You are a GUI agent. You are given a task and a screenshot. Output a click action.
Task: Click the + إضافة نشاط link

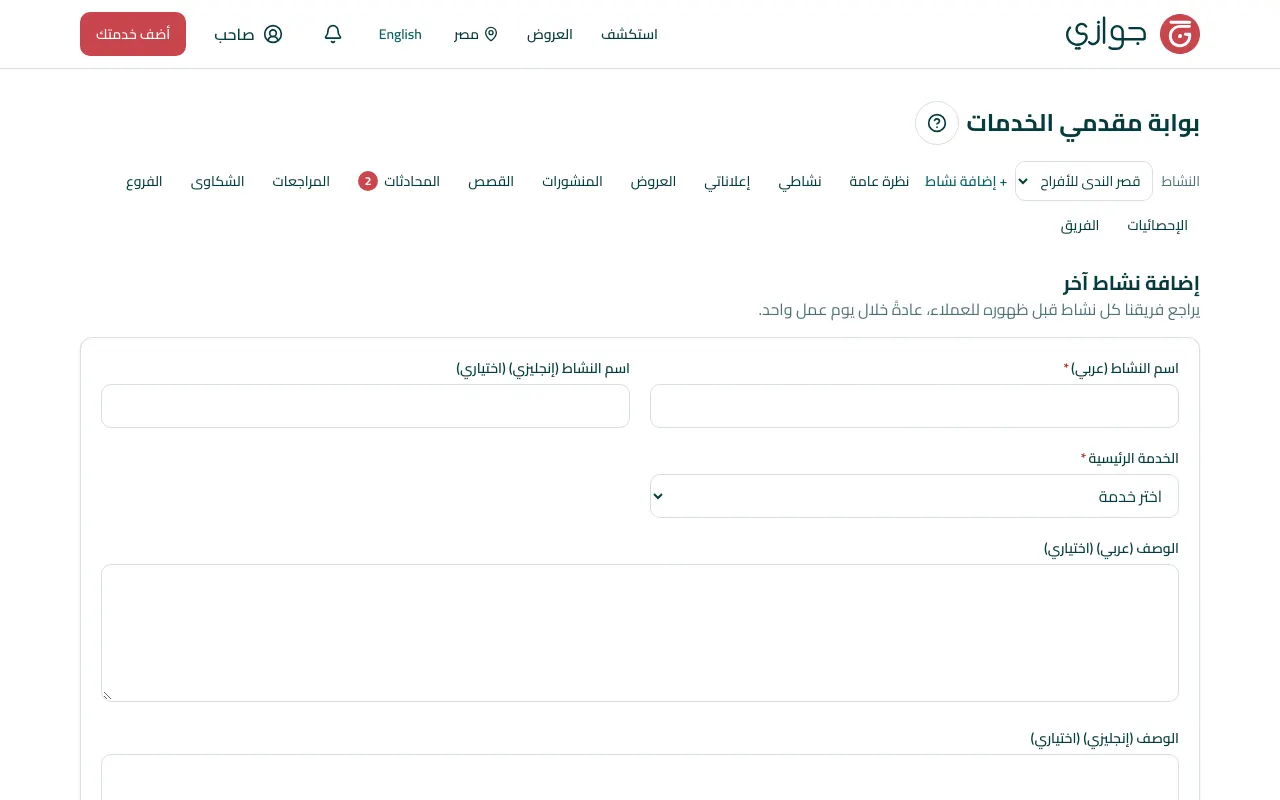pos(966,181)
